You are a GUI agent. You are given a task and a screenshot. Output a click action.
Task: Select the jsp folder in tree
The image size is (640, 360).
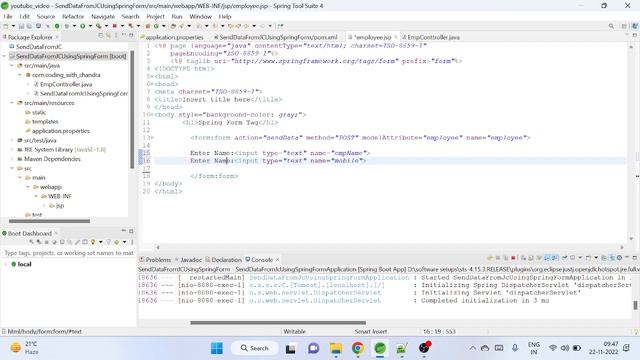pos(60,206)
